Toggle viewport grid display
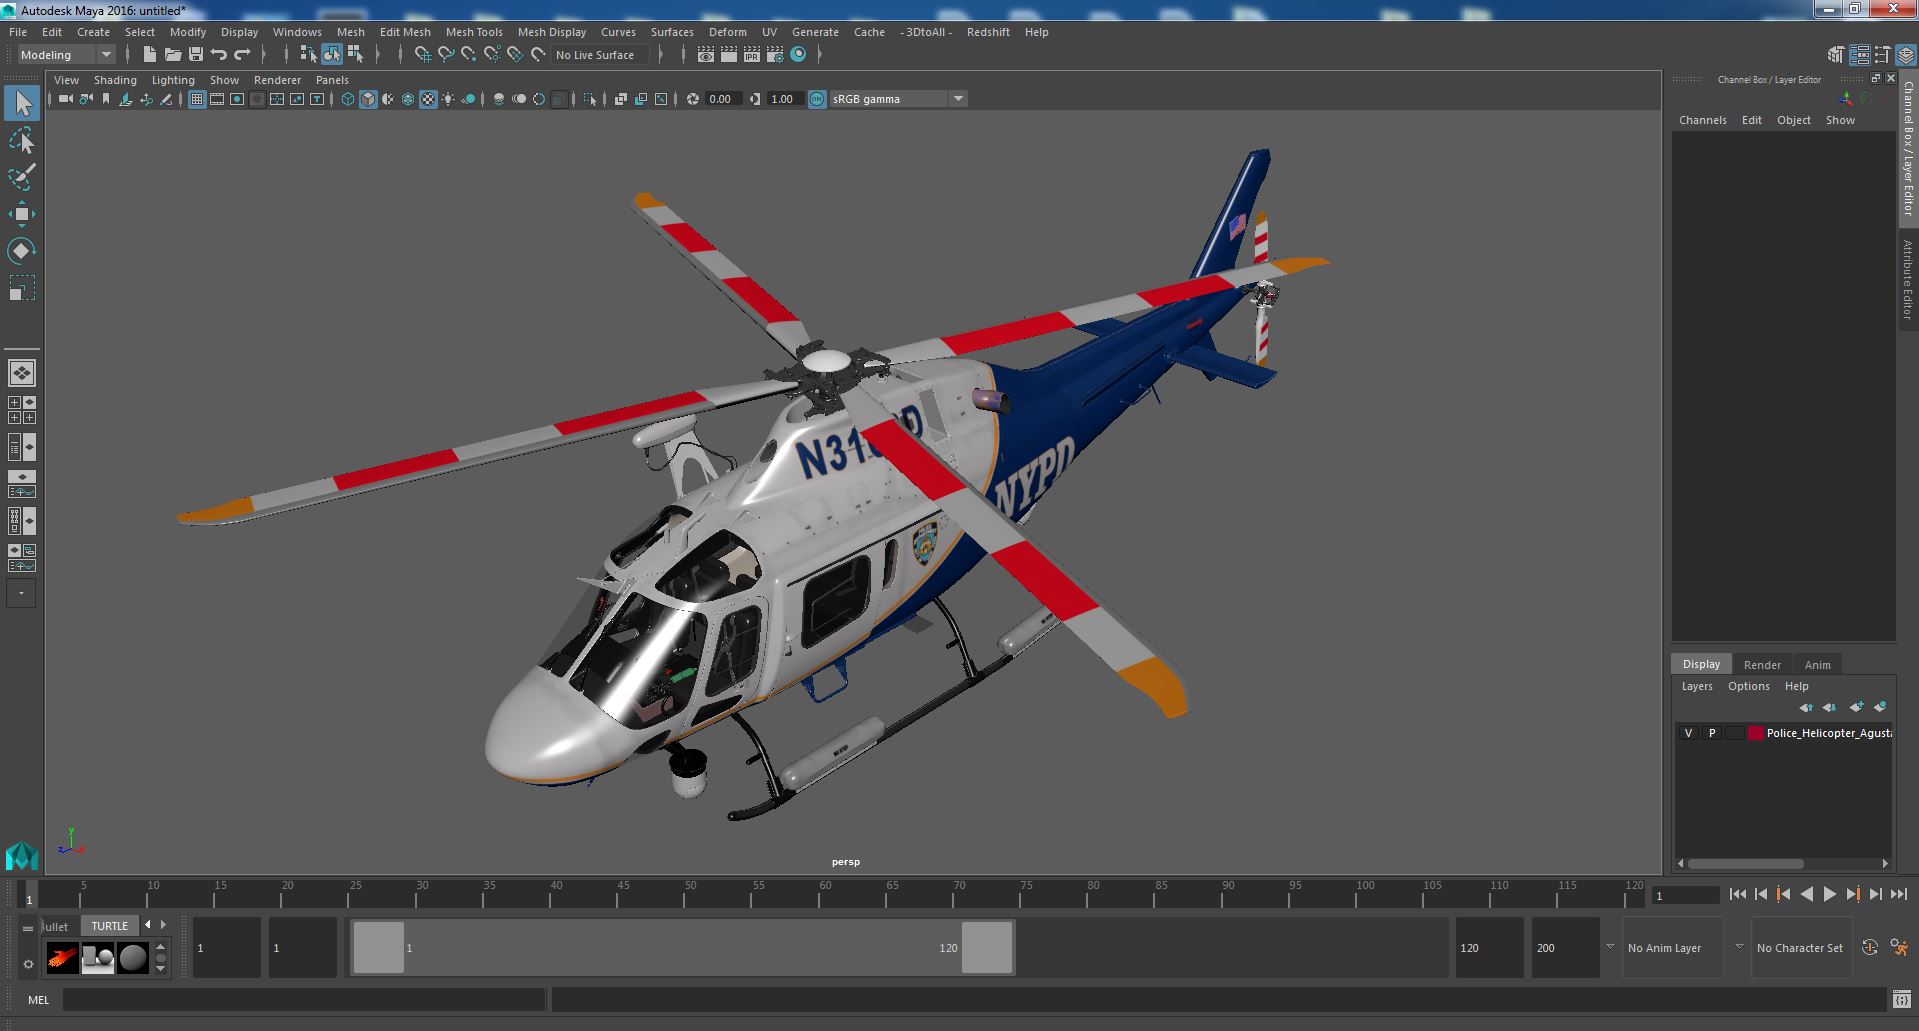This screenshot has width=1919, height=1031. click(197, 99)
